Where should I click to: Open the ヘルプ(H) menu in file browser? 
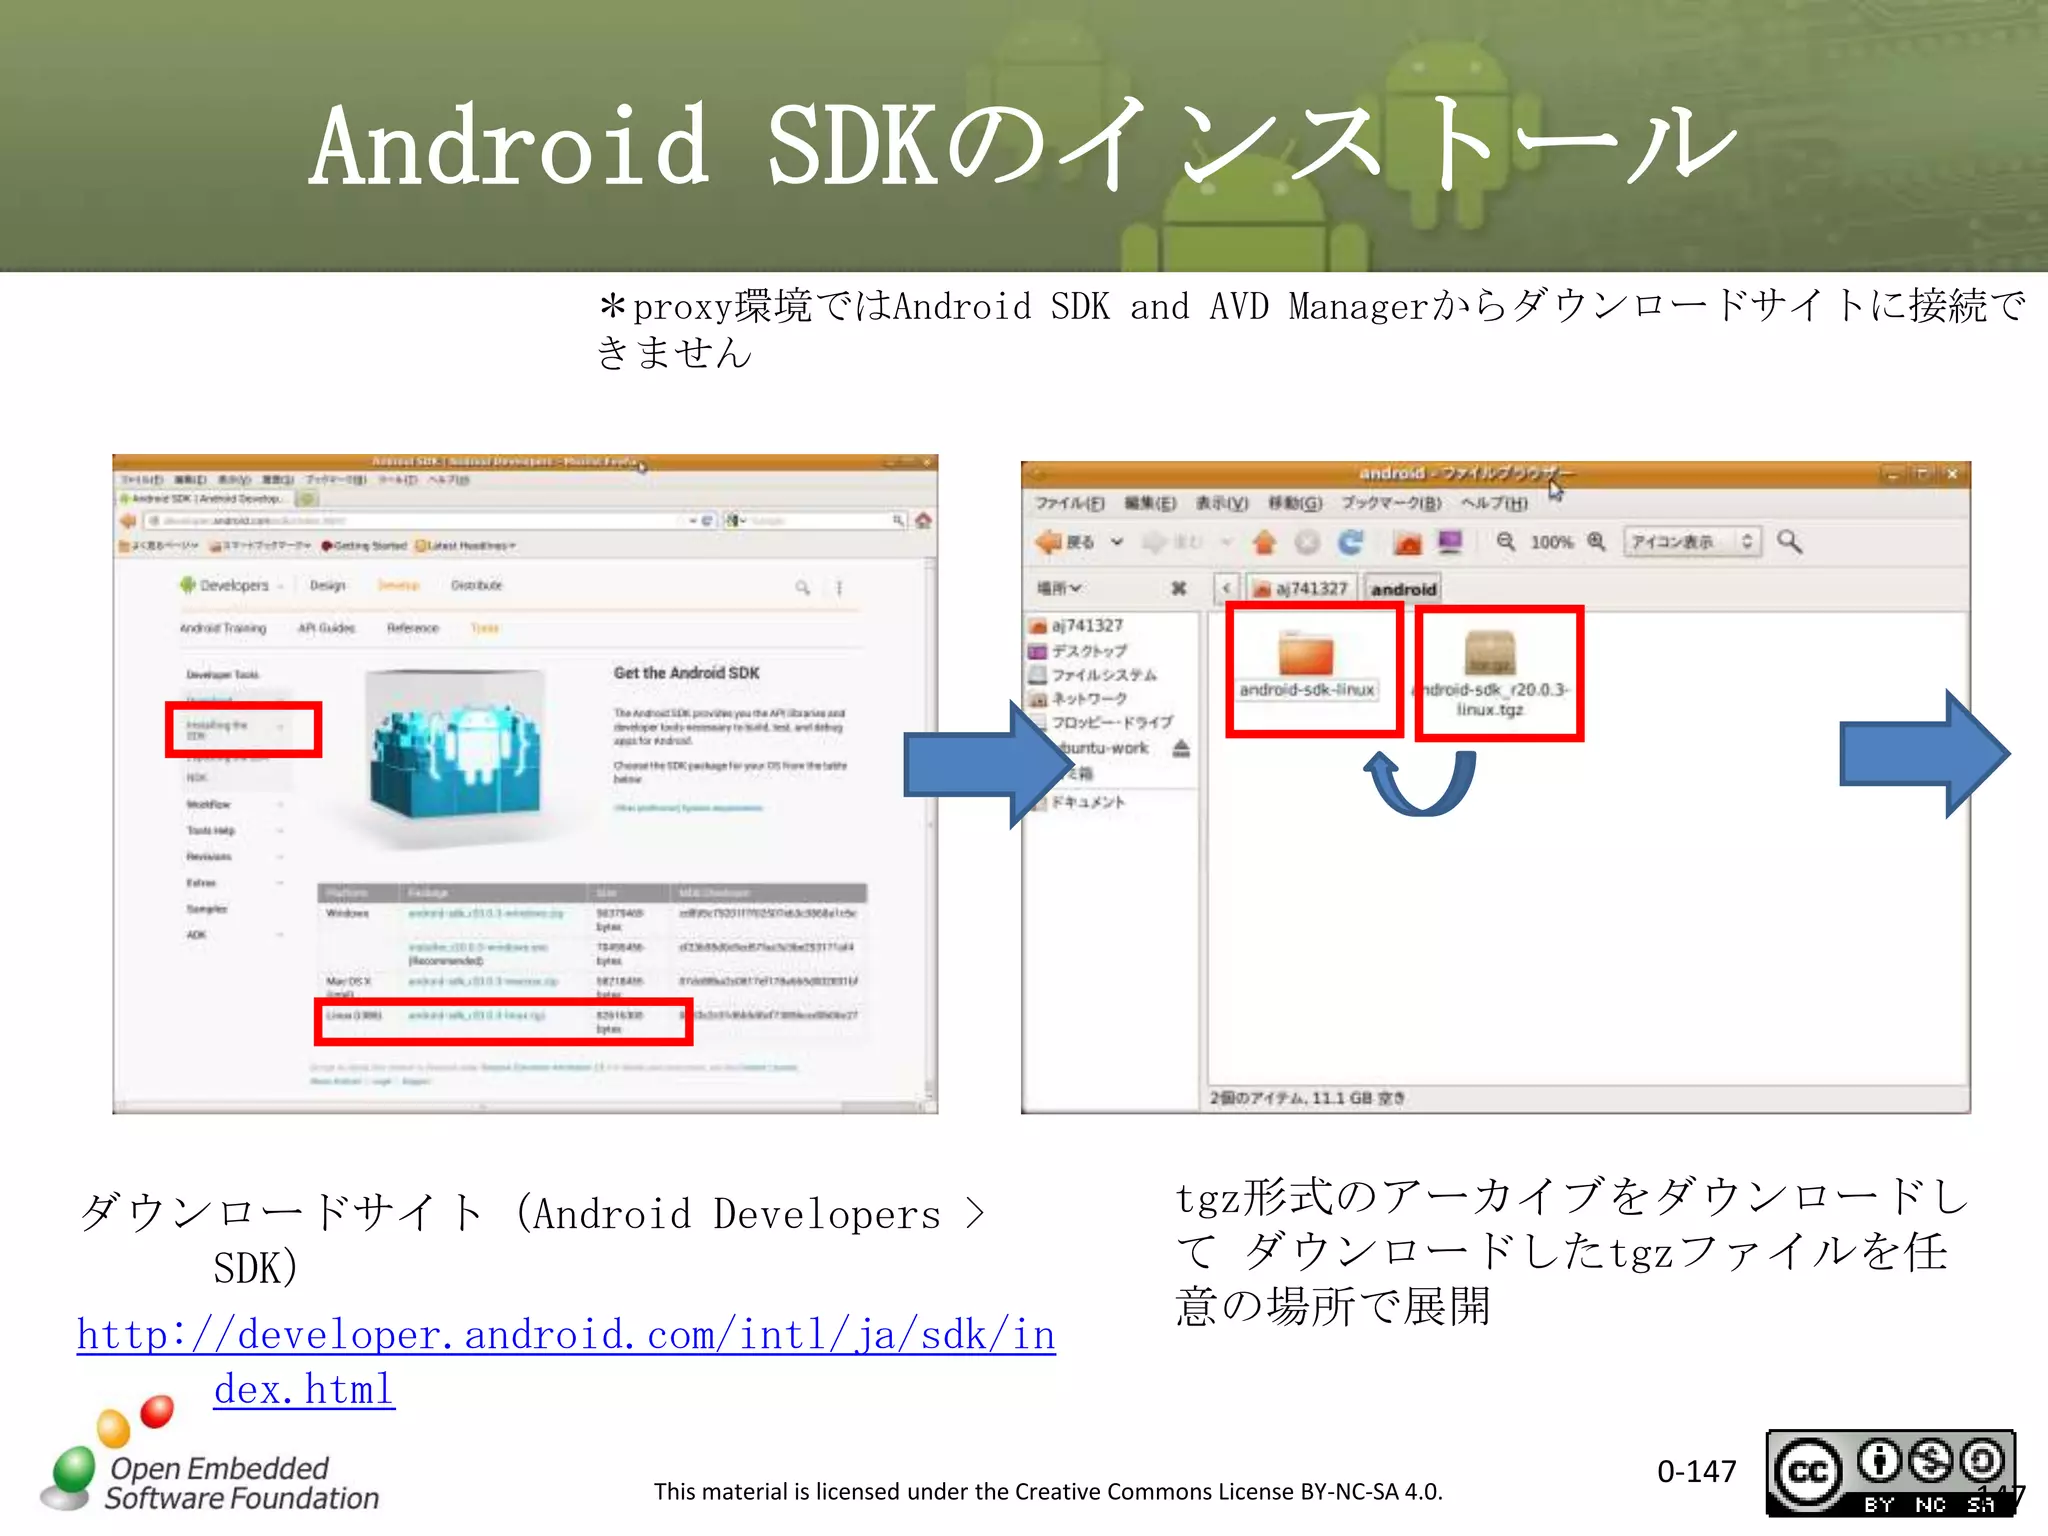click(x=1494, y=503)
